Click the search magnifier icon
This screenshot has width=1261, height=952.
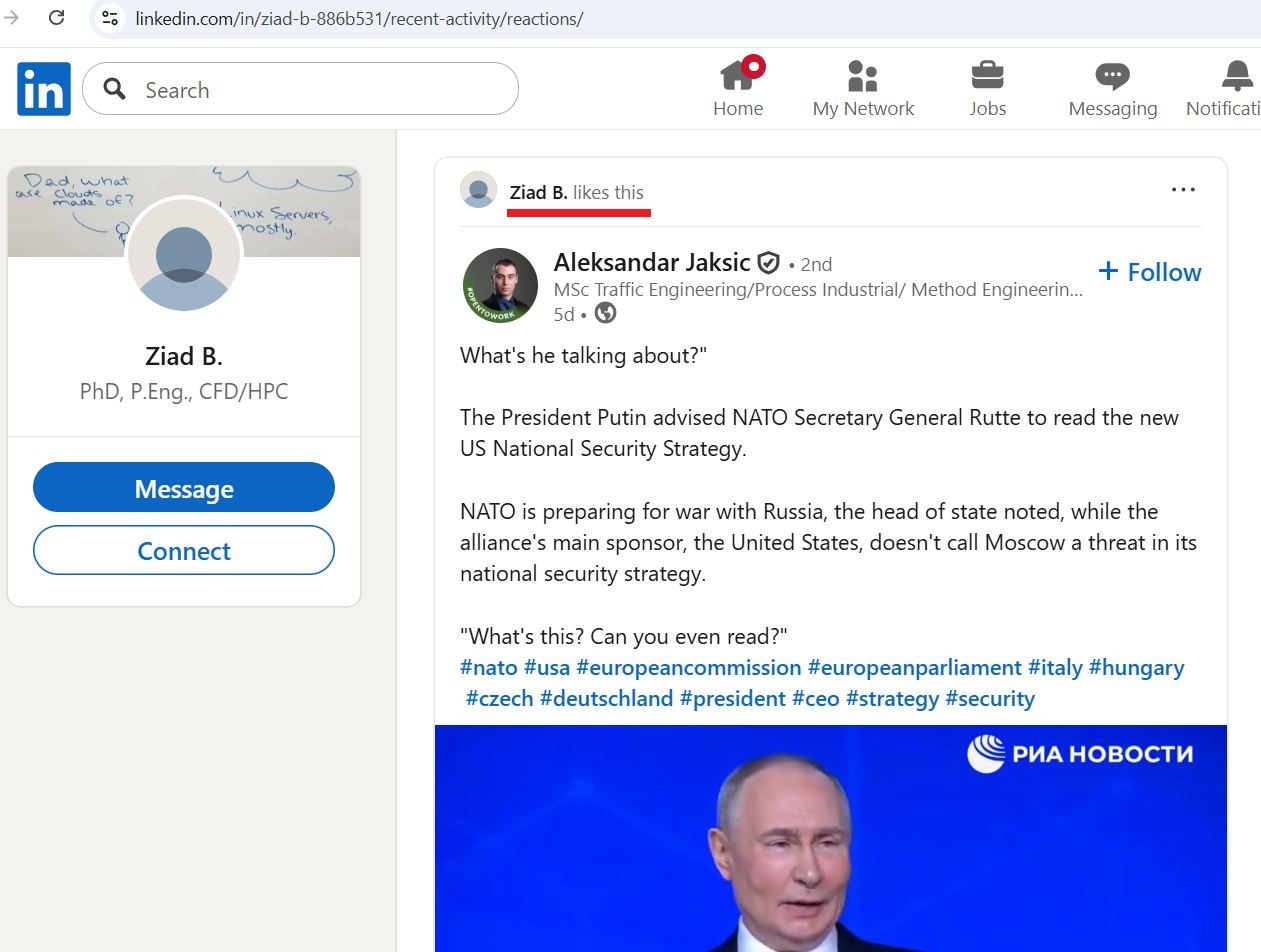click(x=113, y=89)
